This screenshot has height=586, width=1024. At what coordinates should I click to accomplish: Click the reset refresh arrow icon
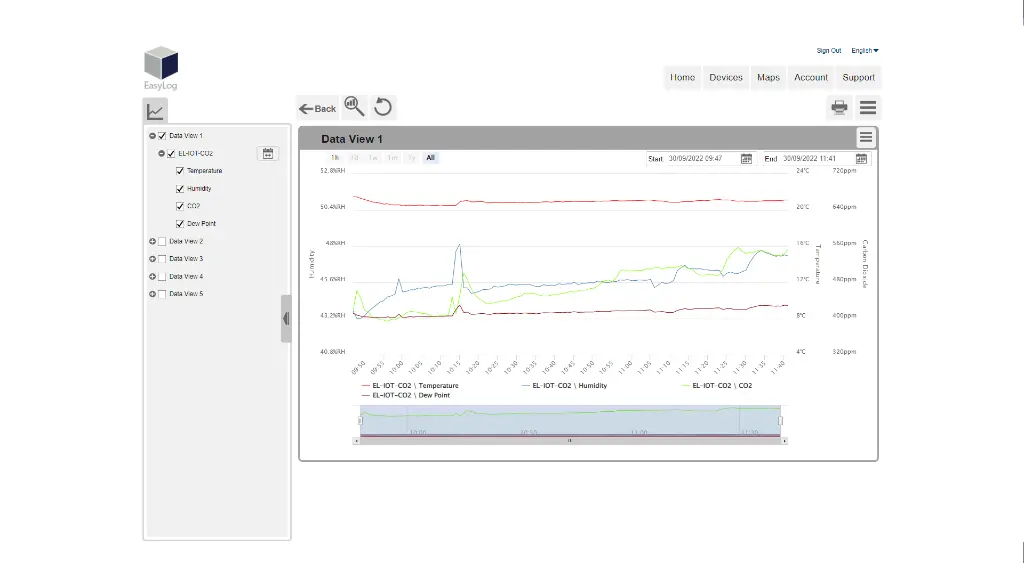click(383, 107)
